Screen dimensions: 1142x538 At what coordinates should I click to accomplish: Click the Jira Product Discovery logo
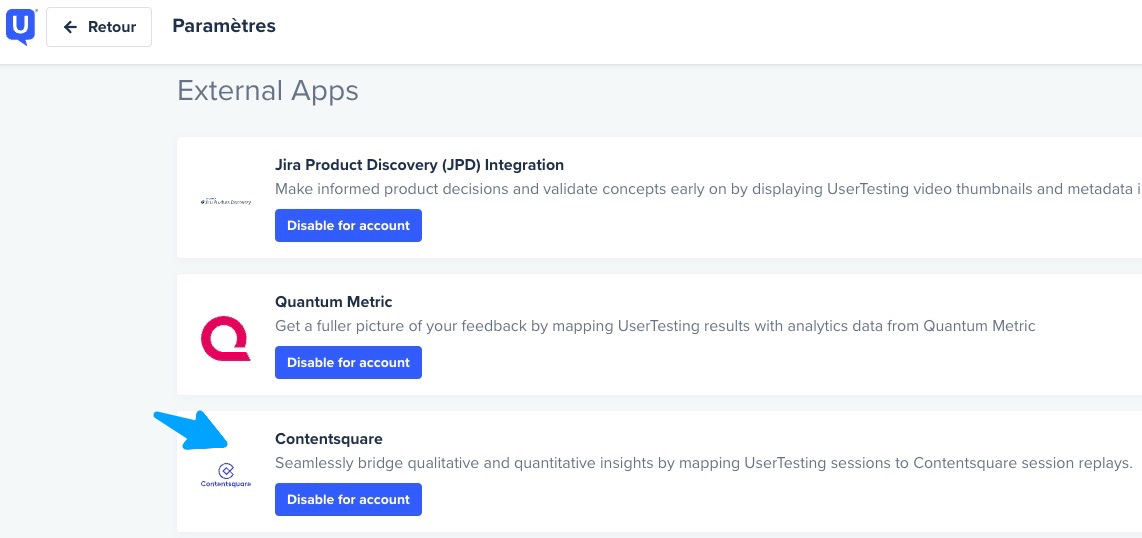point(226,201)
